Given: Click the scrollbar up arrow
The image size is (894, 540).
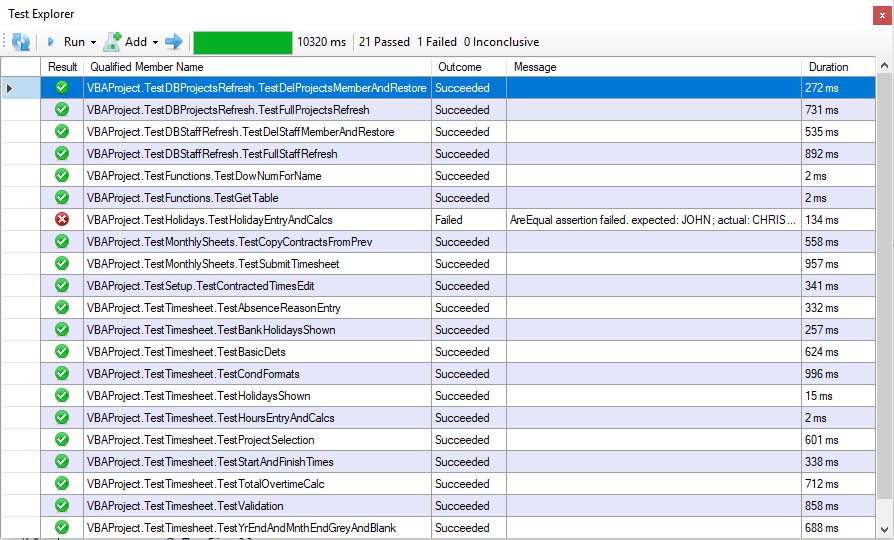Looking at the screenshot, I should (x=884, y=65).
